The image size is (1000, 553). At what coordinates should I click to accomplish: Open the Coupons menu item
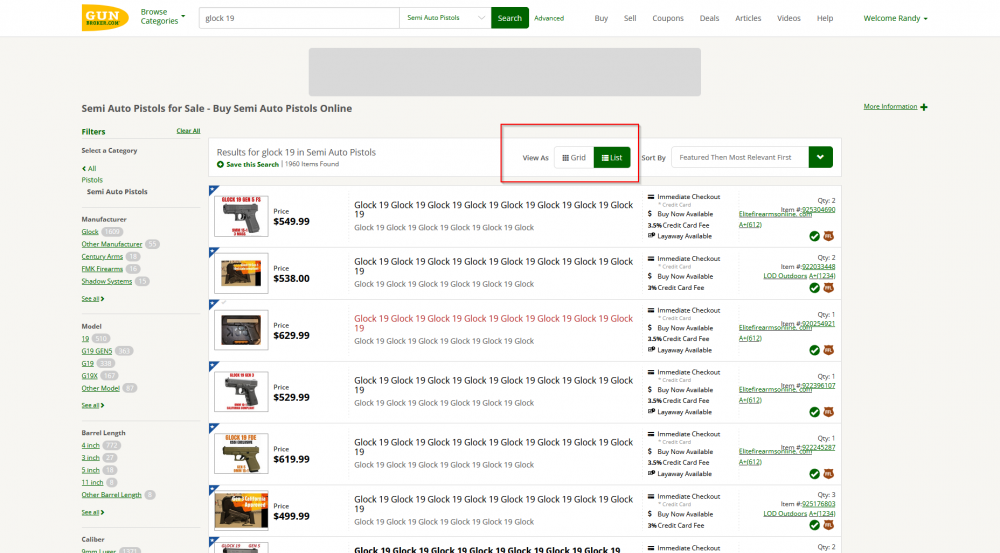(x=668, y=18)
